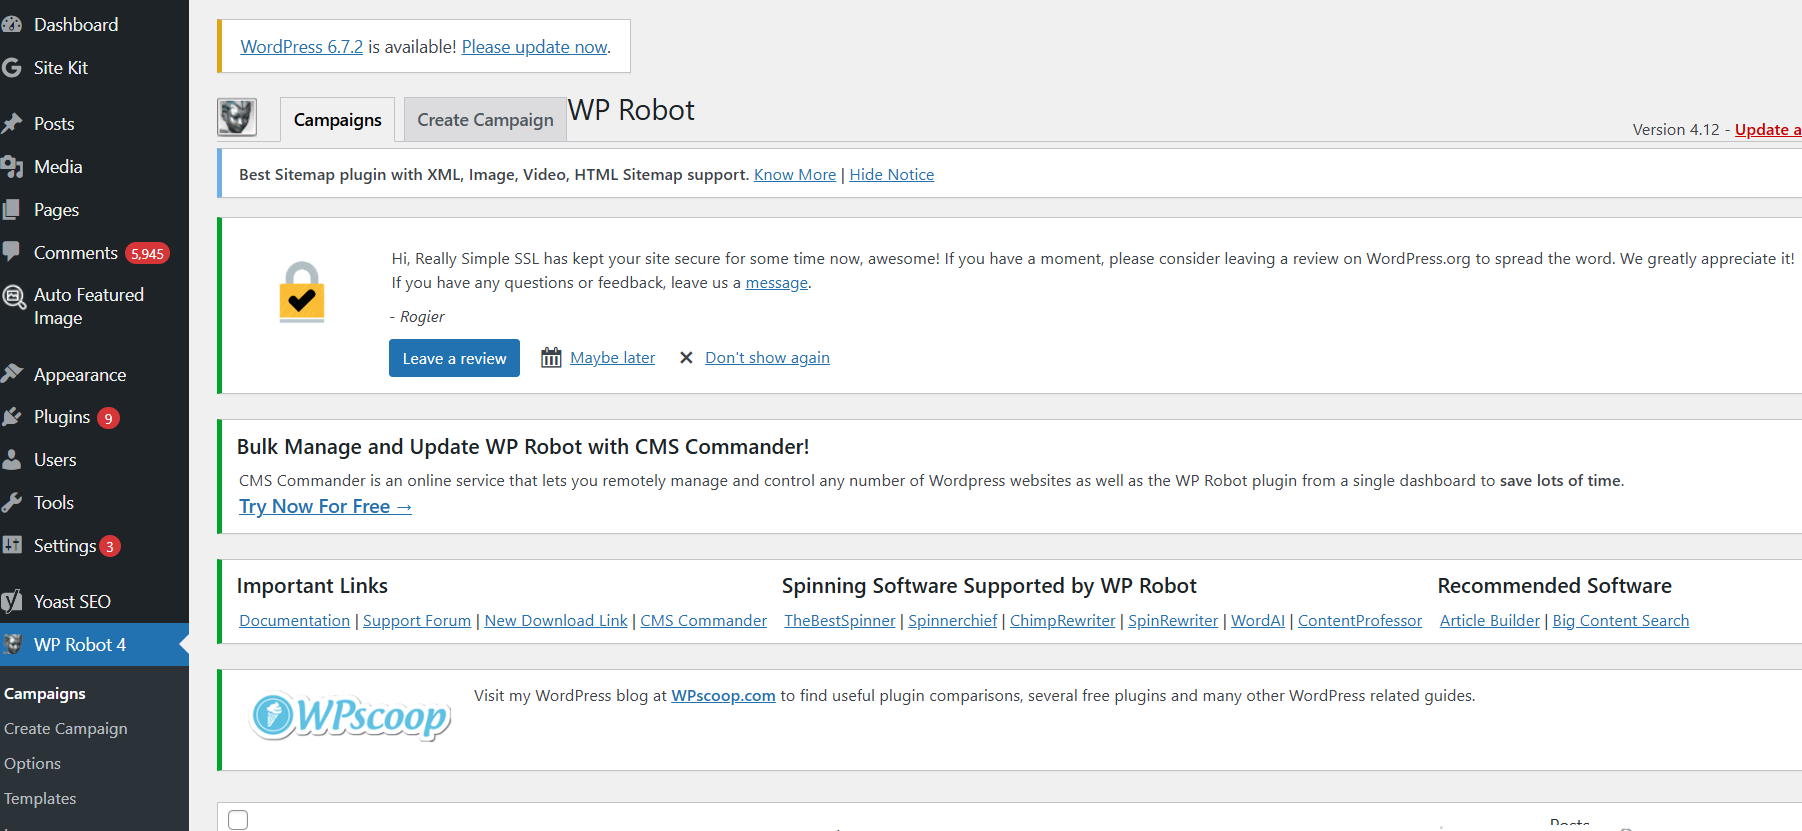Click the WP Robot 4 menu icon
The image size is (1802, 831).
coord(11,645)
